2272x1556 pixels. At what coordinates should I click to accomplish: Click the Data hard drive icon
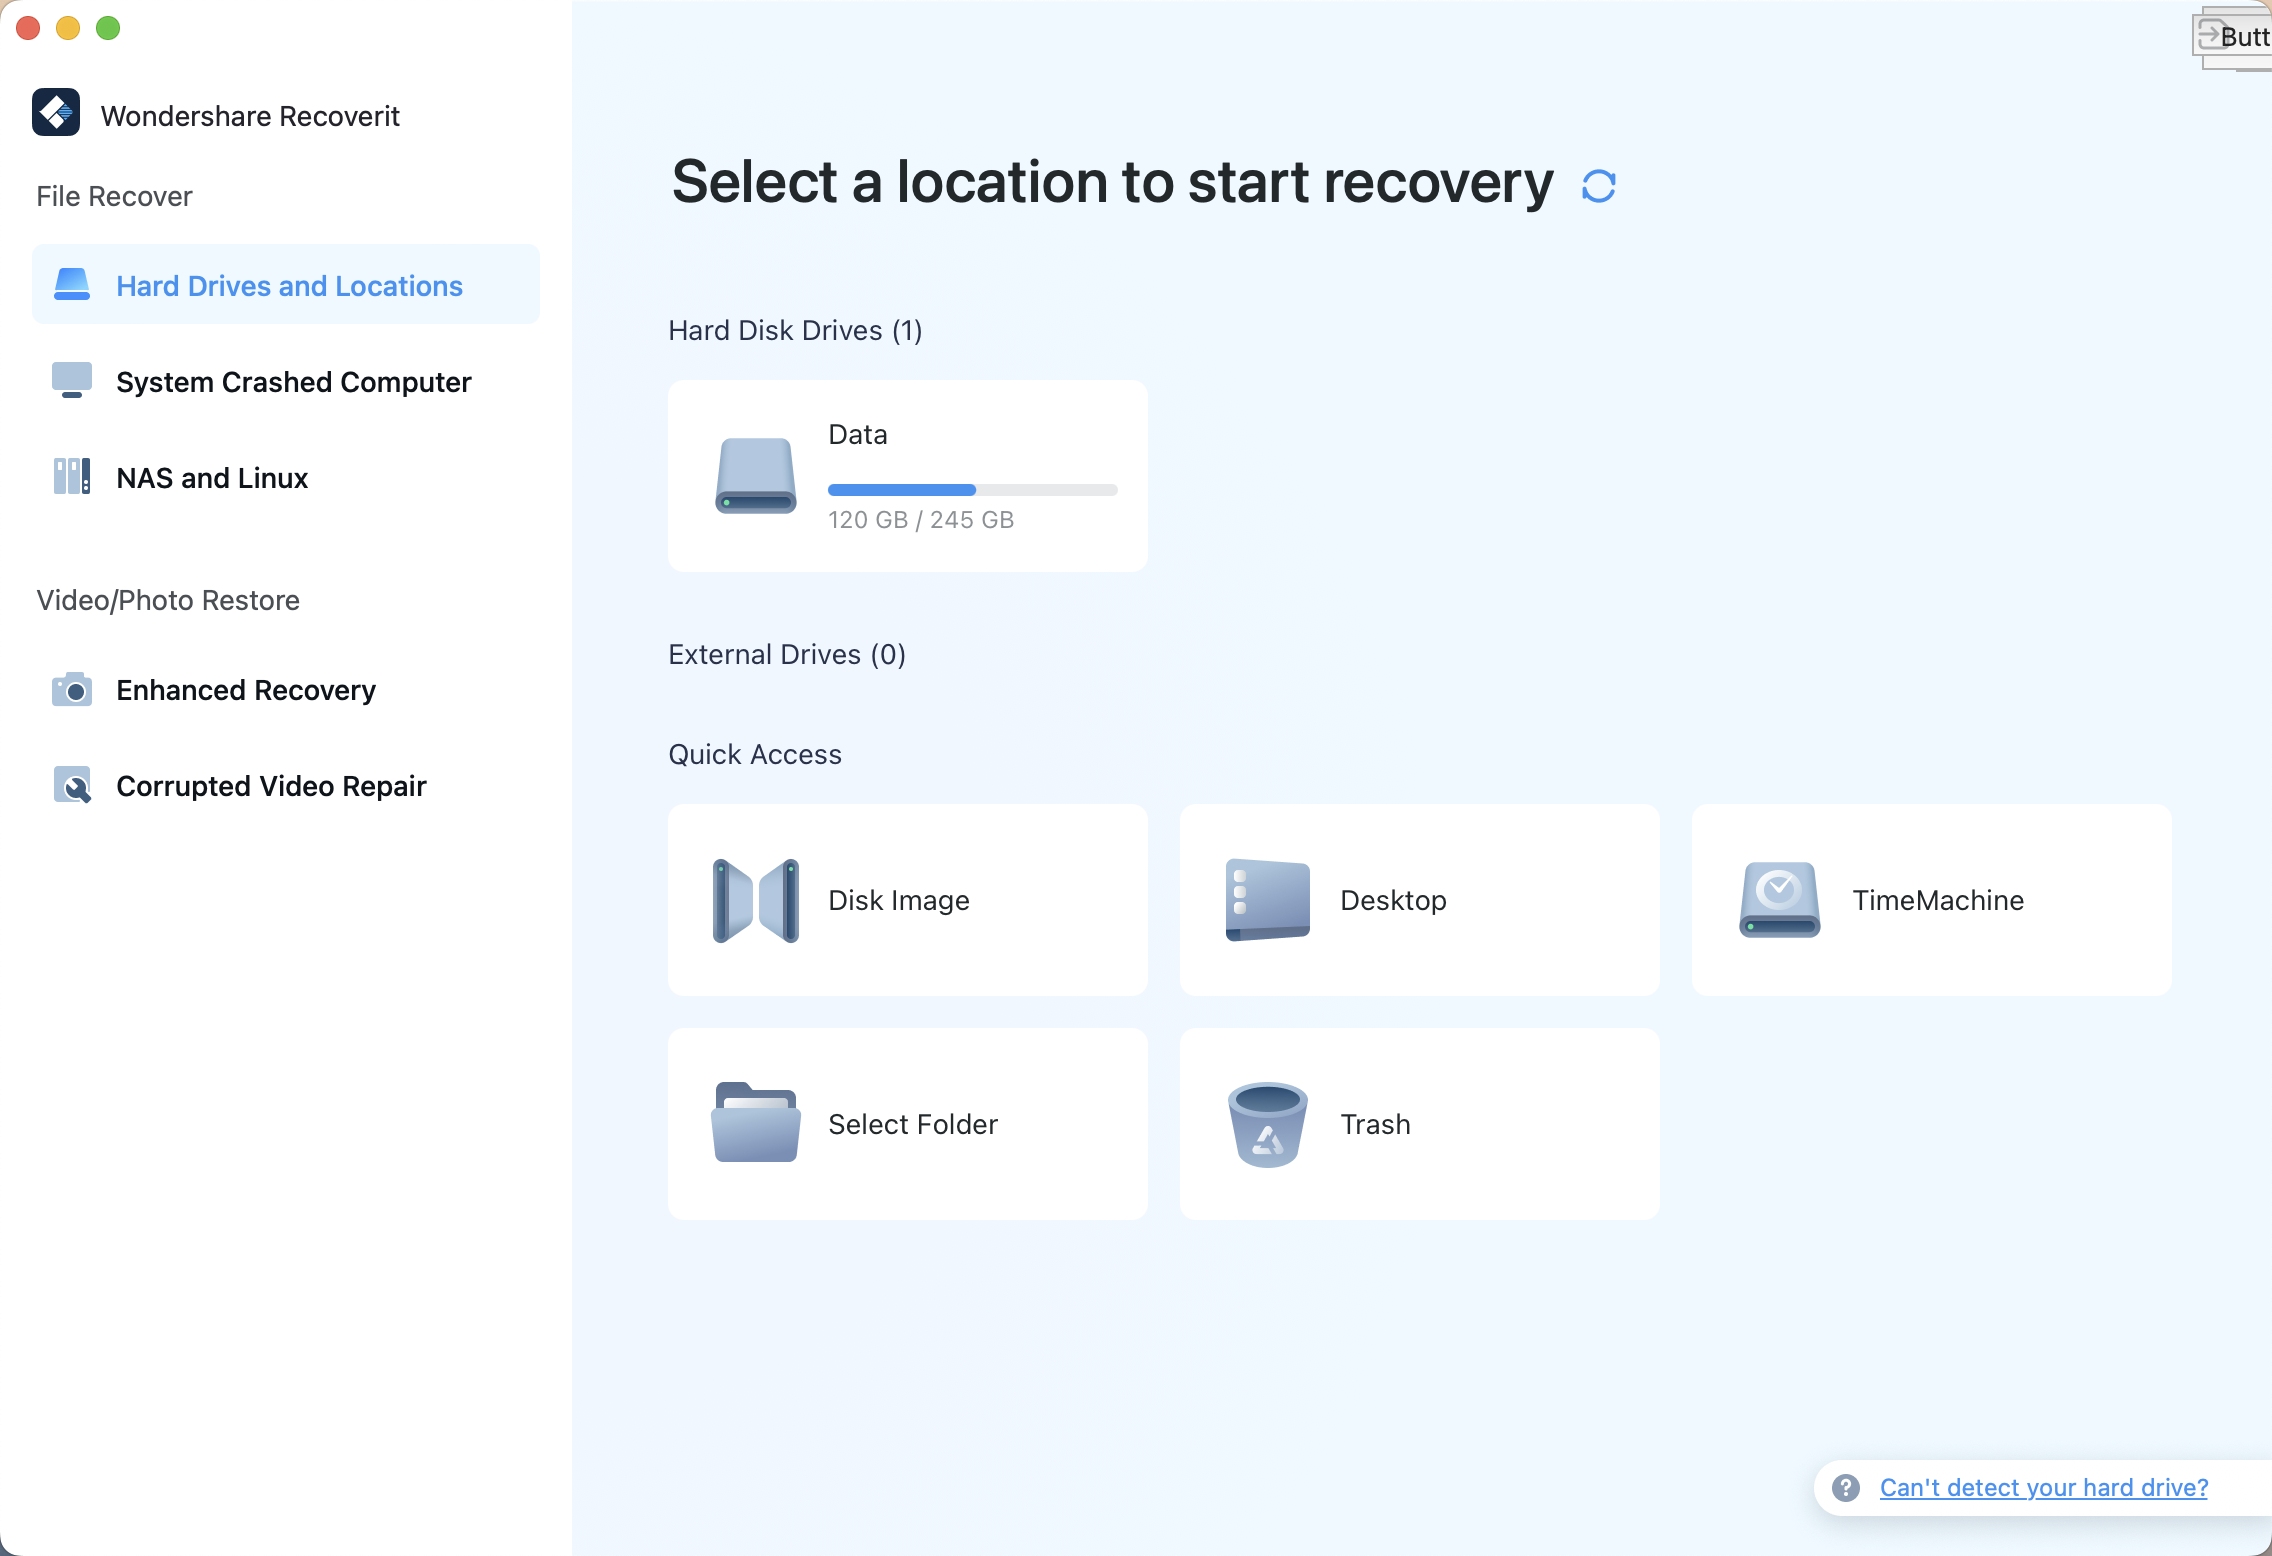[x=756, y=476]
